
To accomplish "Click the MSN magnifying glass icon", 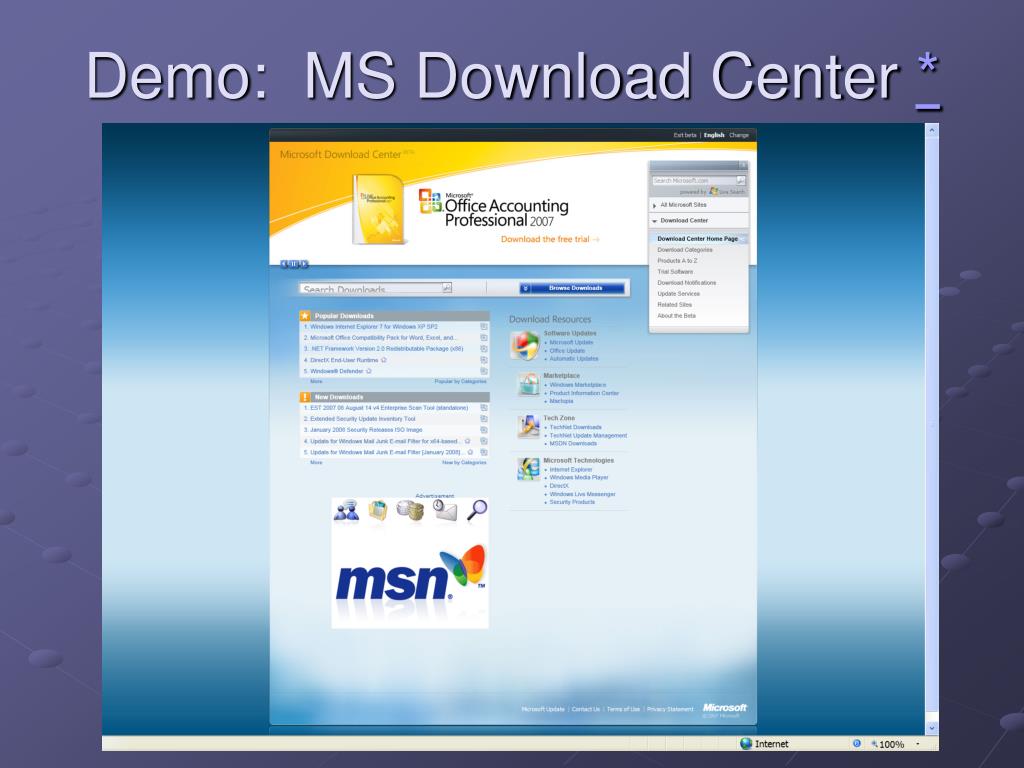I will (477, 509).
